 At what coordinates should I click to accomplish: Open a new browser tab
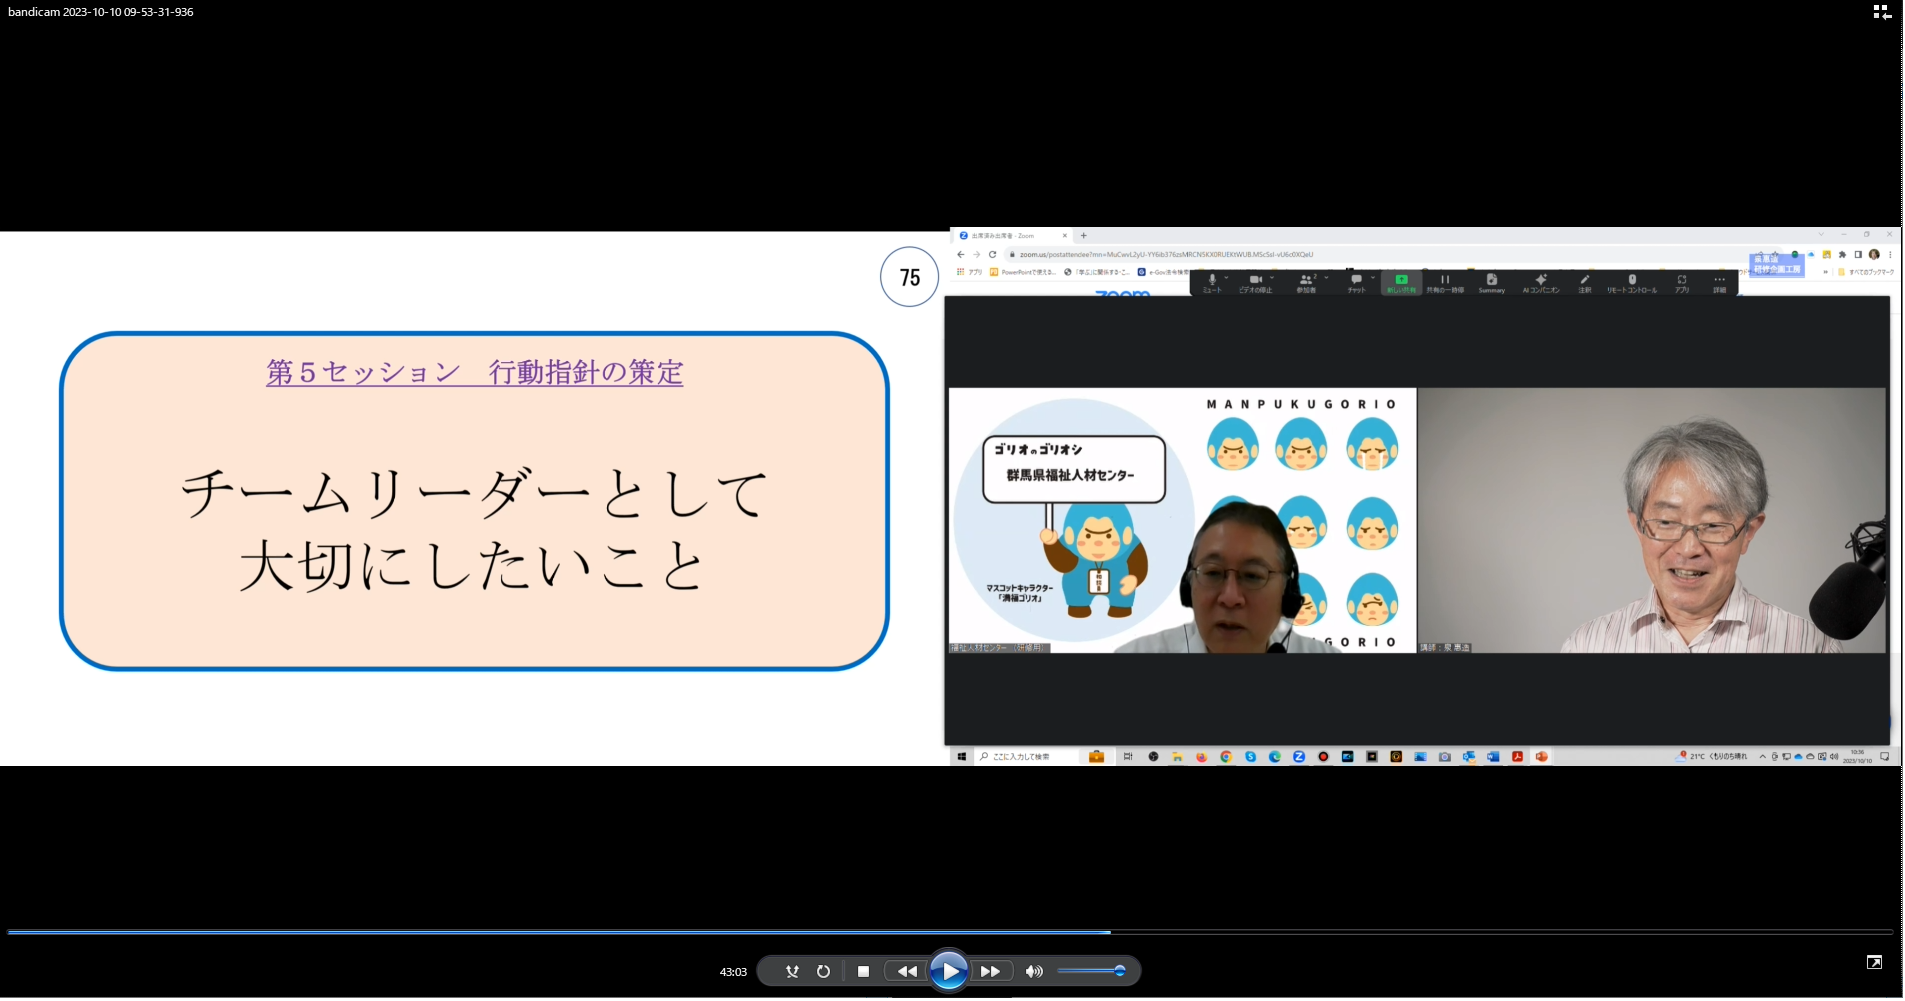pos(1084,236)
